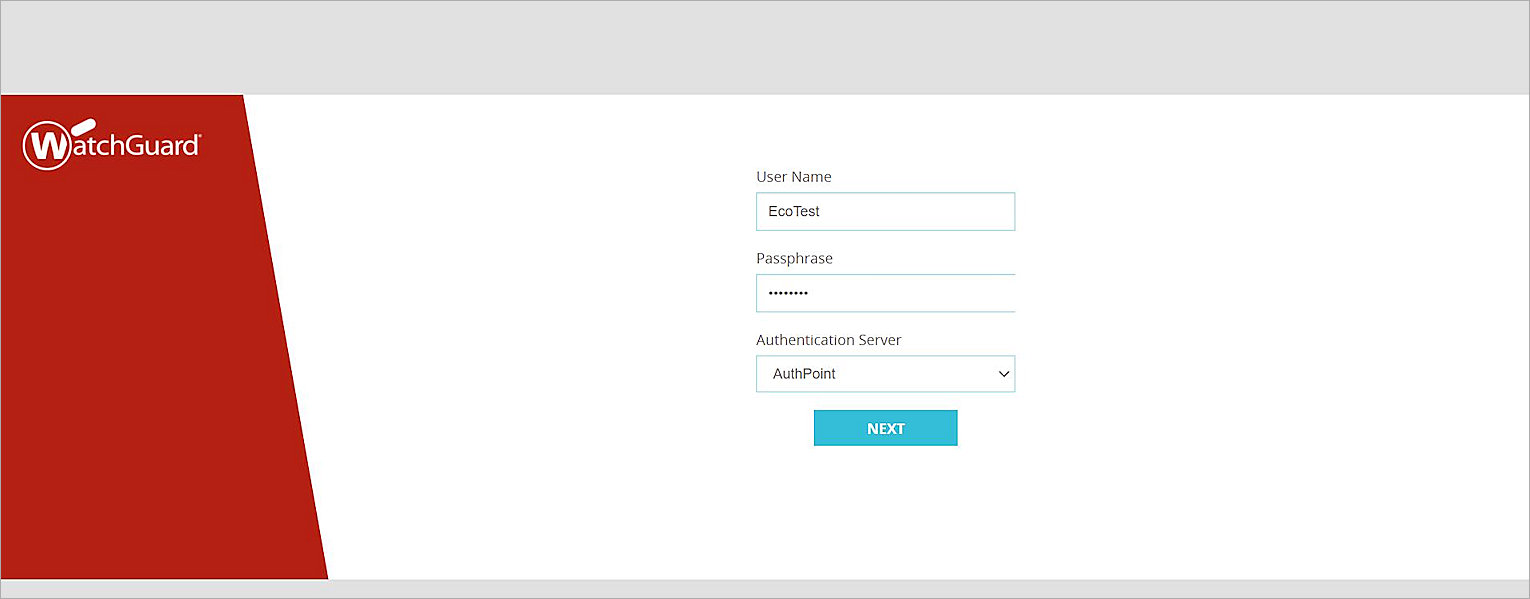Click the circled W emblem in logo
Image resolution: width=1530 pixels, height=599 pixels.
click(x=48, y=146)
